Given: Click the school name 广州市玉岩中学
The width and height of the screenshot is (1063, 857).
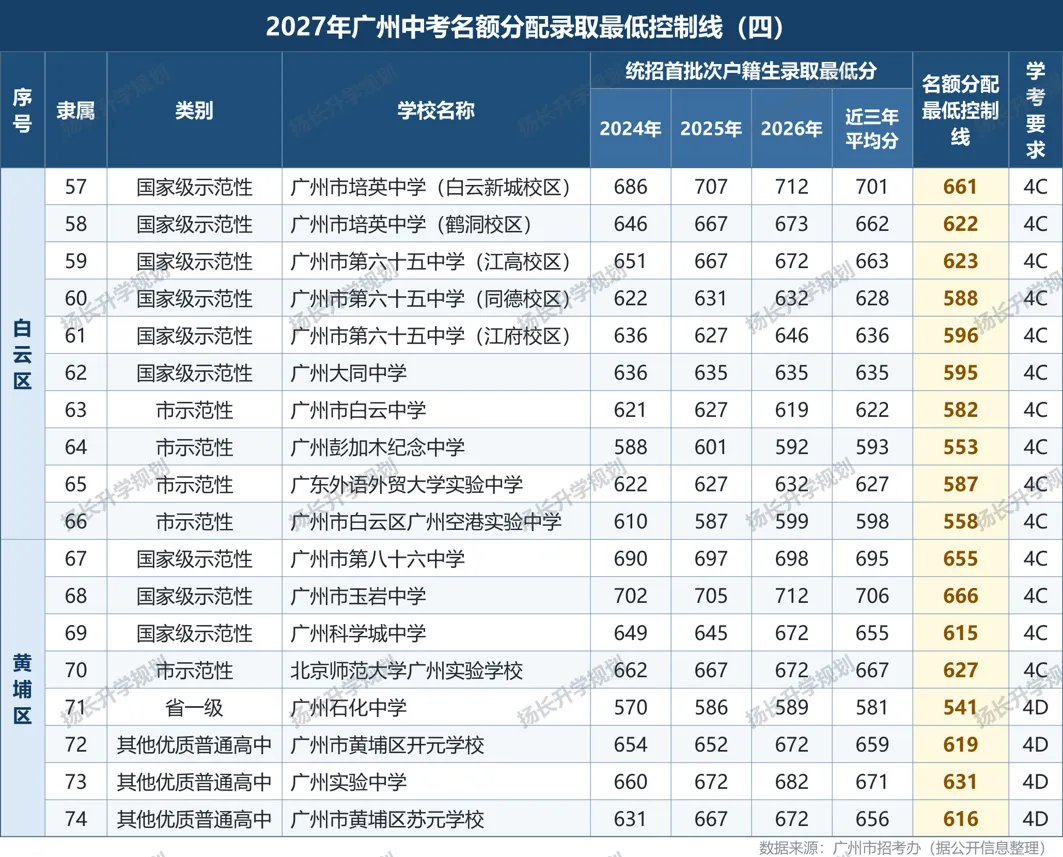Looking at the screenshot, I should click(358, 597).
